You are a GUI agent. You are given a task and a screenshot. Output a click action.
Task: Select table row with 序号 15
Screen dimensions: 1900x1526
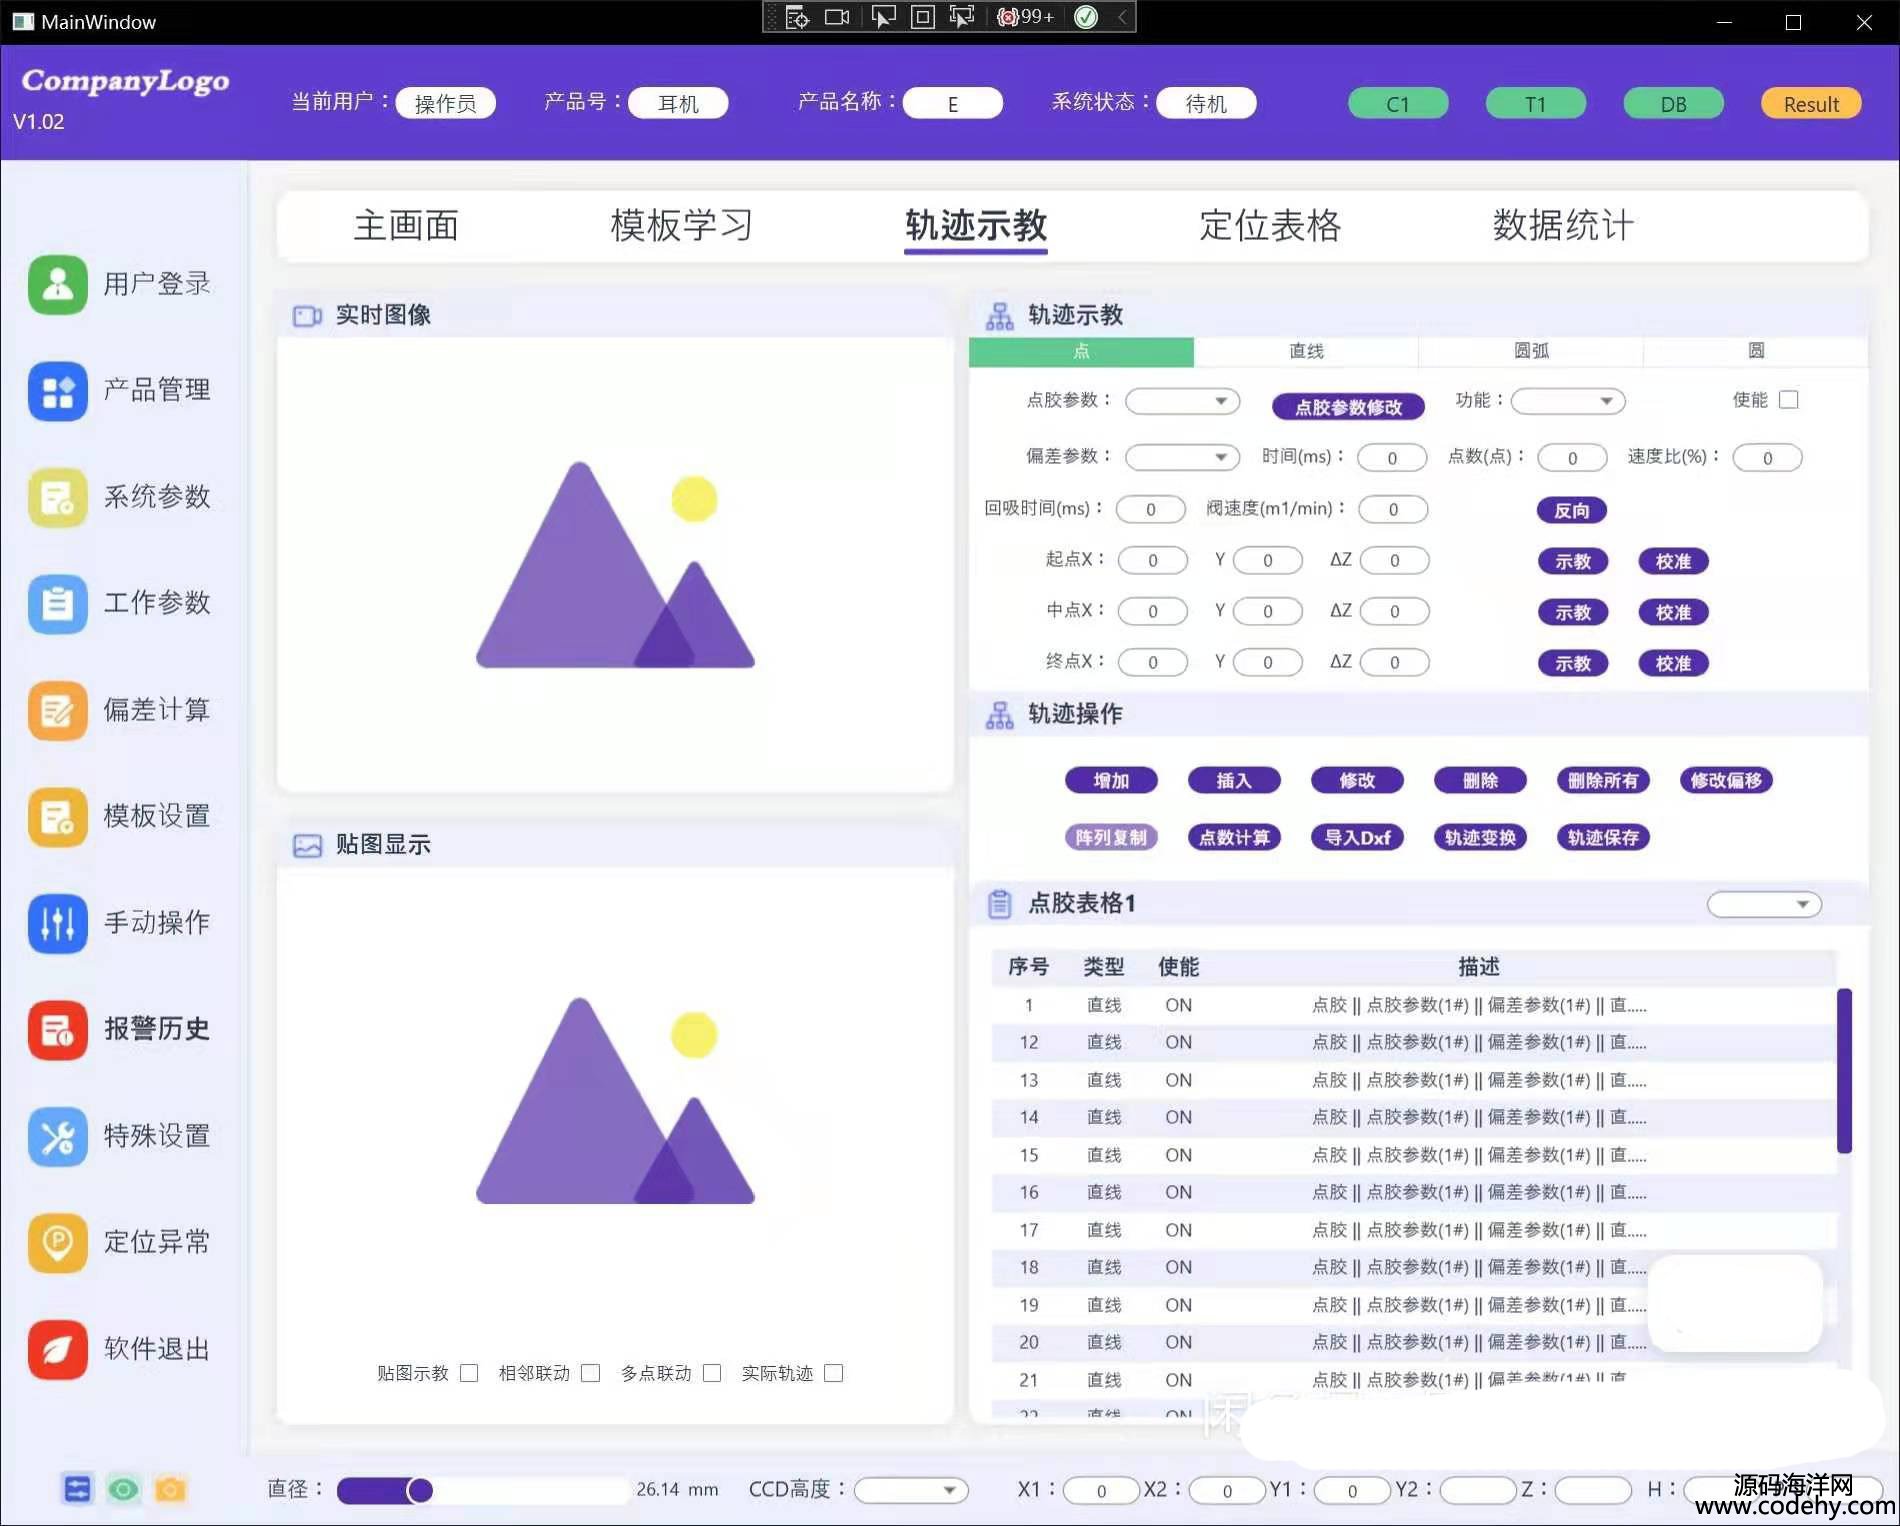click(1414, 1156)
